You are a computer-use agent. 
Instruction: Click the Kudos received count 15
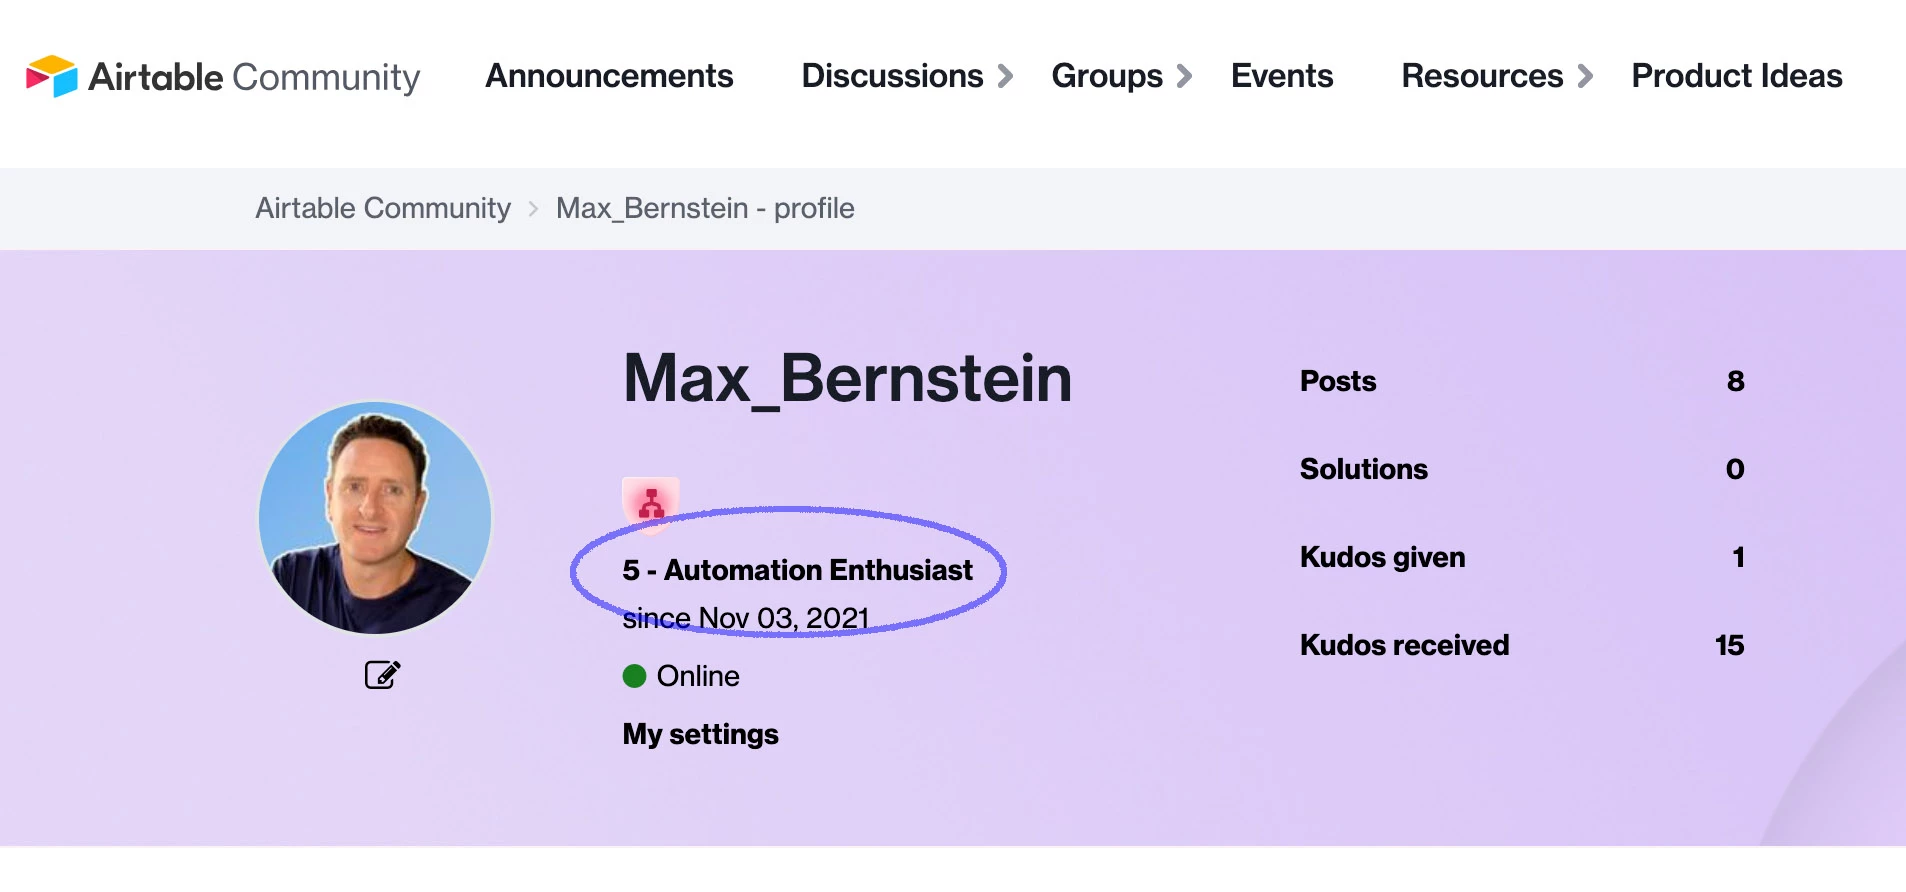click(1730, 645)
